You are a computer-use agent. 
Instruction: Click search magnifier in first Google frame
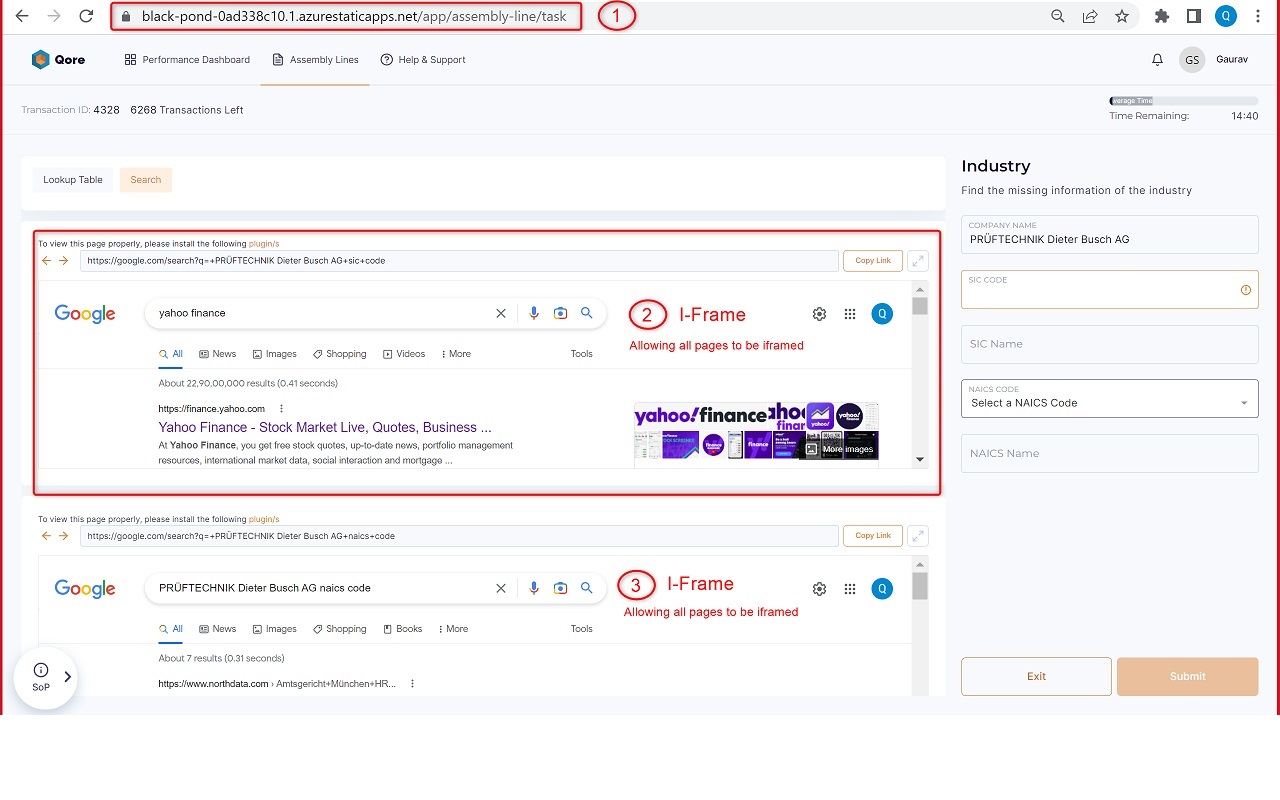(587, 313)
